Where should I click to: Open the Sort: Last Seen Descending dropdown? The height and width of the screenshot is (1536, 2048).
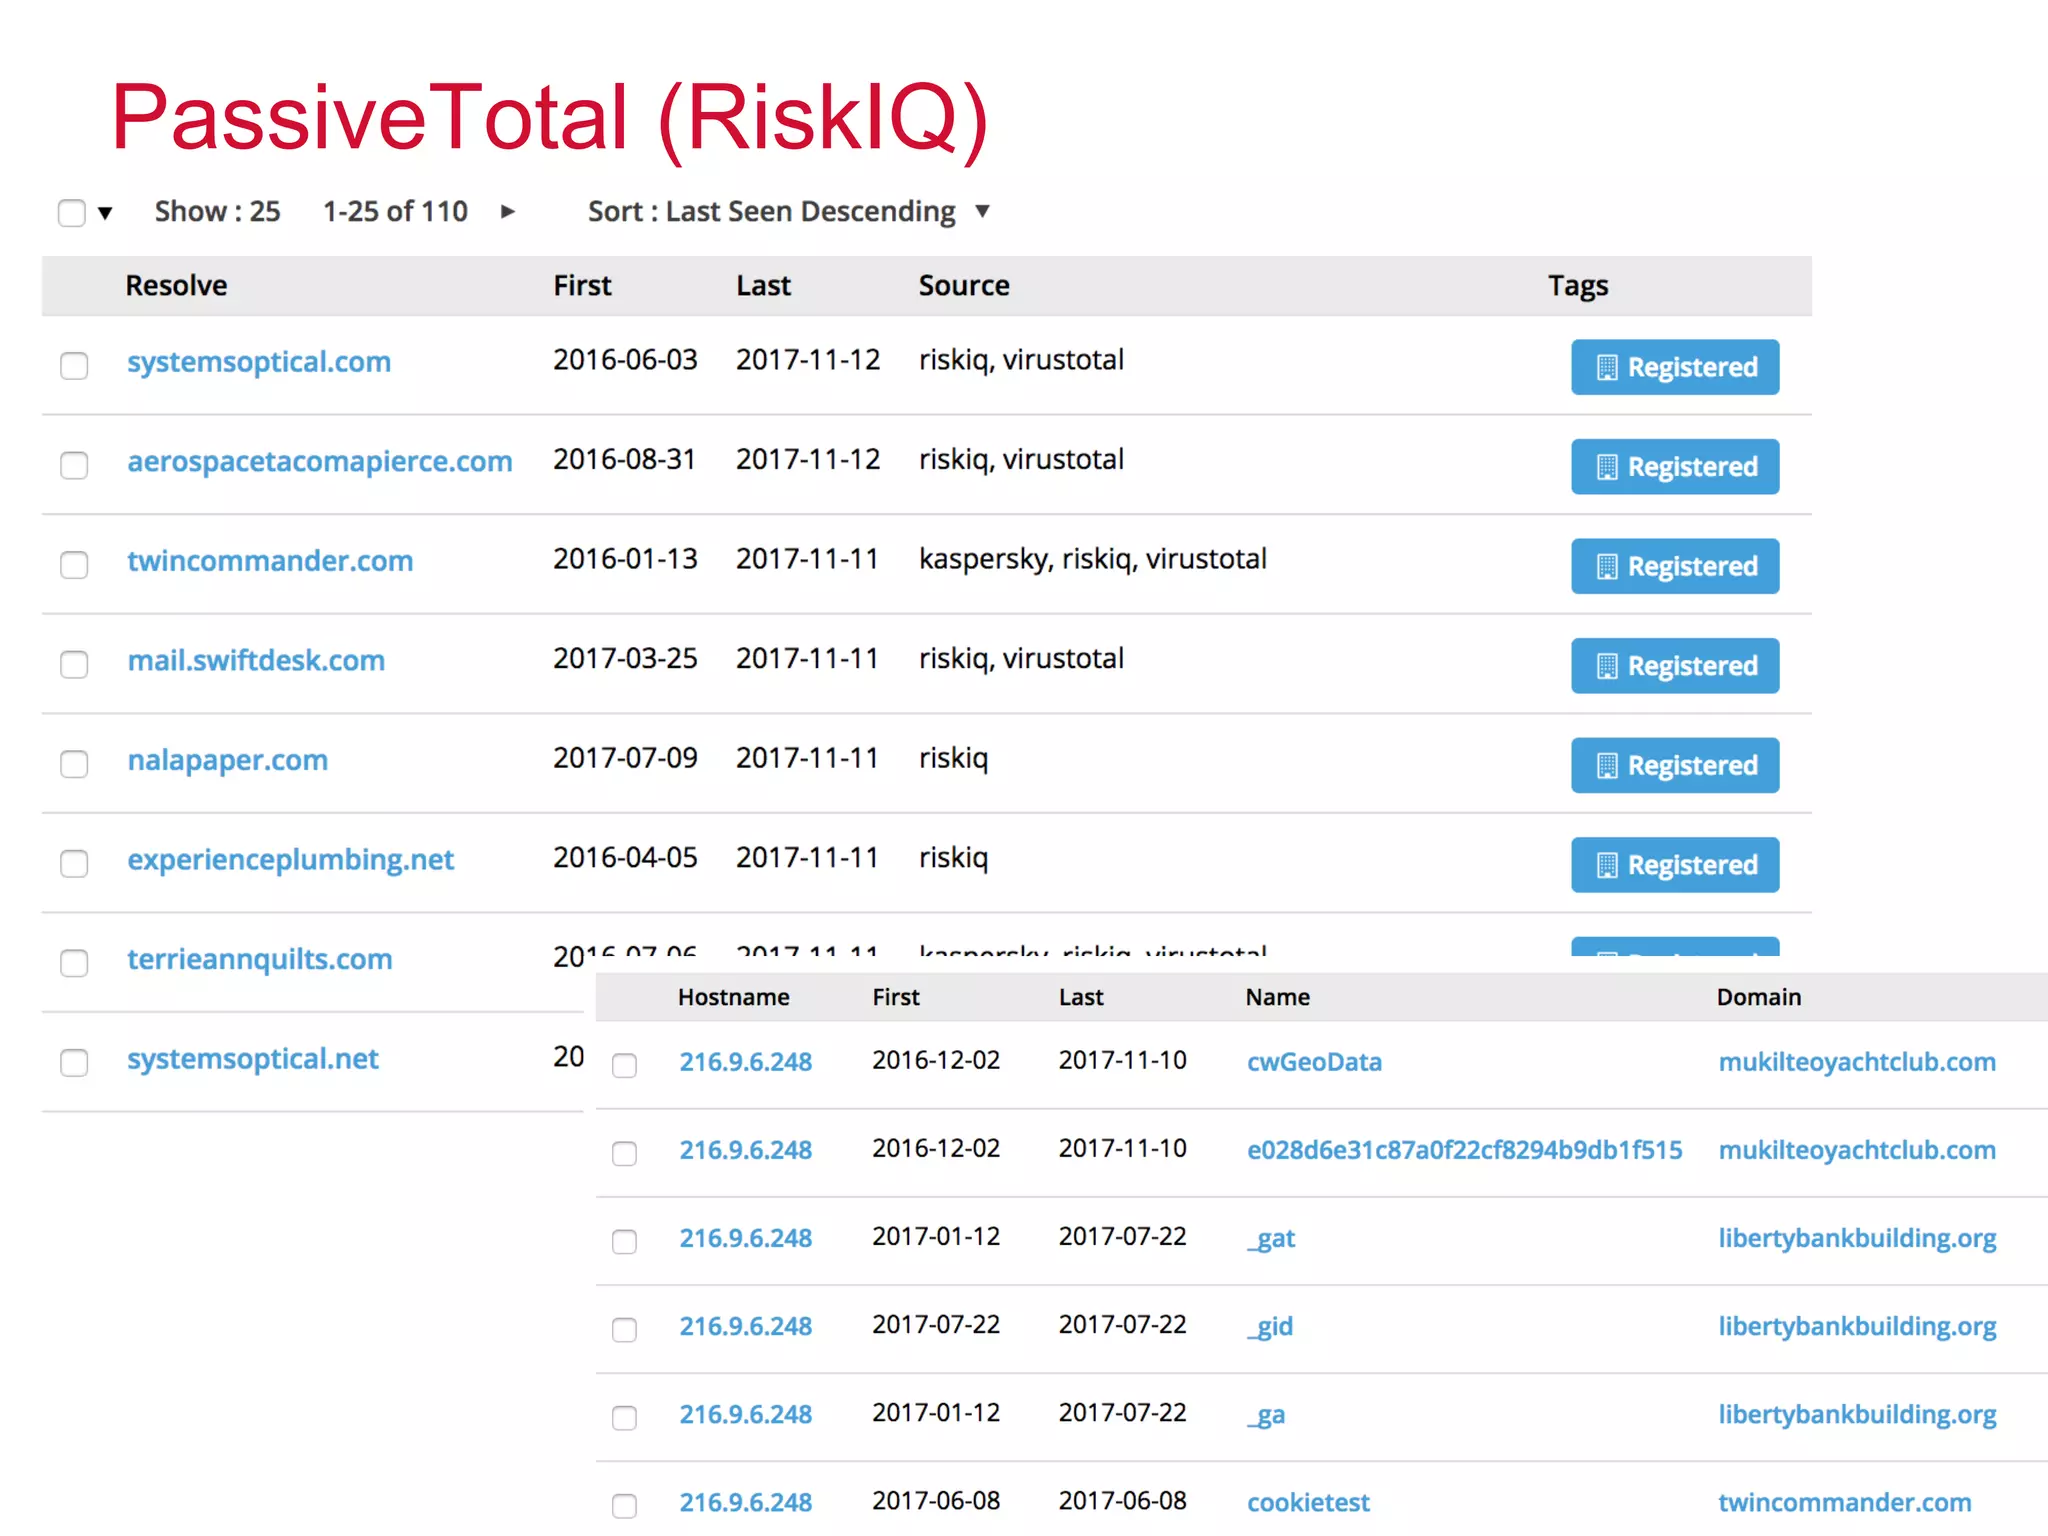pyautogui.click(x=789, y=212)
